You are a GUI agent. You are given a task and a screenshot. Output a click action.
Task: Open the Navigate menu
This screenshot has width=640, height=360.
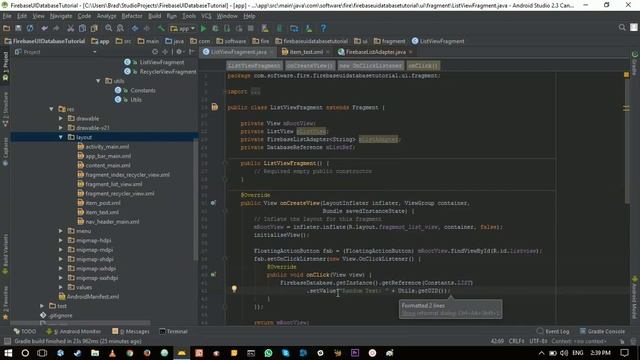tap(61, 16)
